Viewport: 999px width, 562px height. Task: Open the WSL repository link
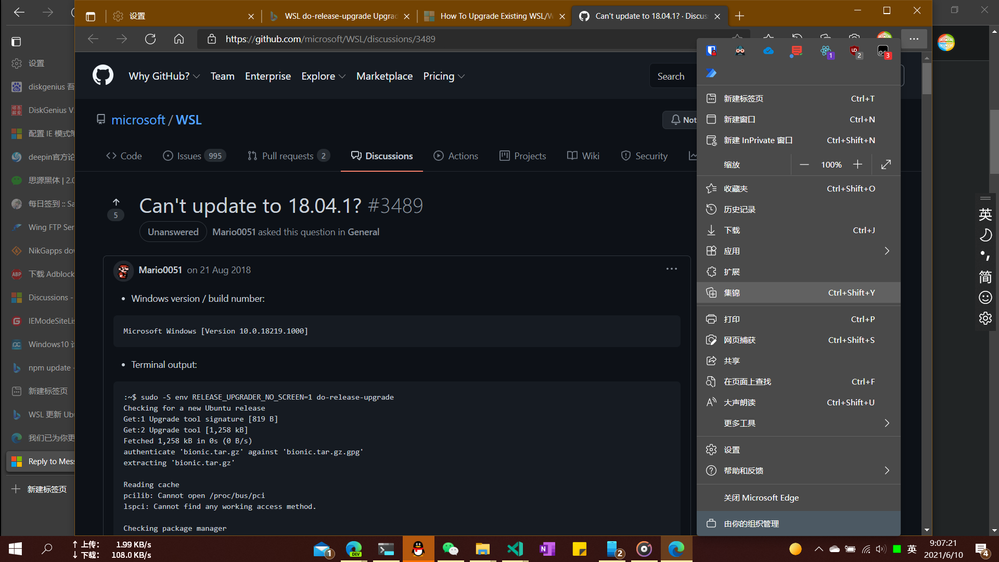[x=189, y=120]
